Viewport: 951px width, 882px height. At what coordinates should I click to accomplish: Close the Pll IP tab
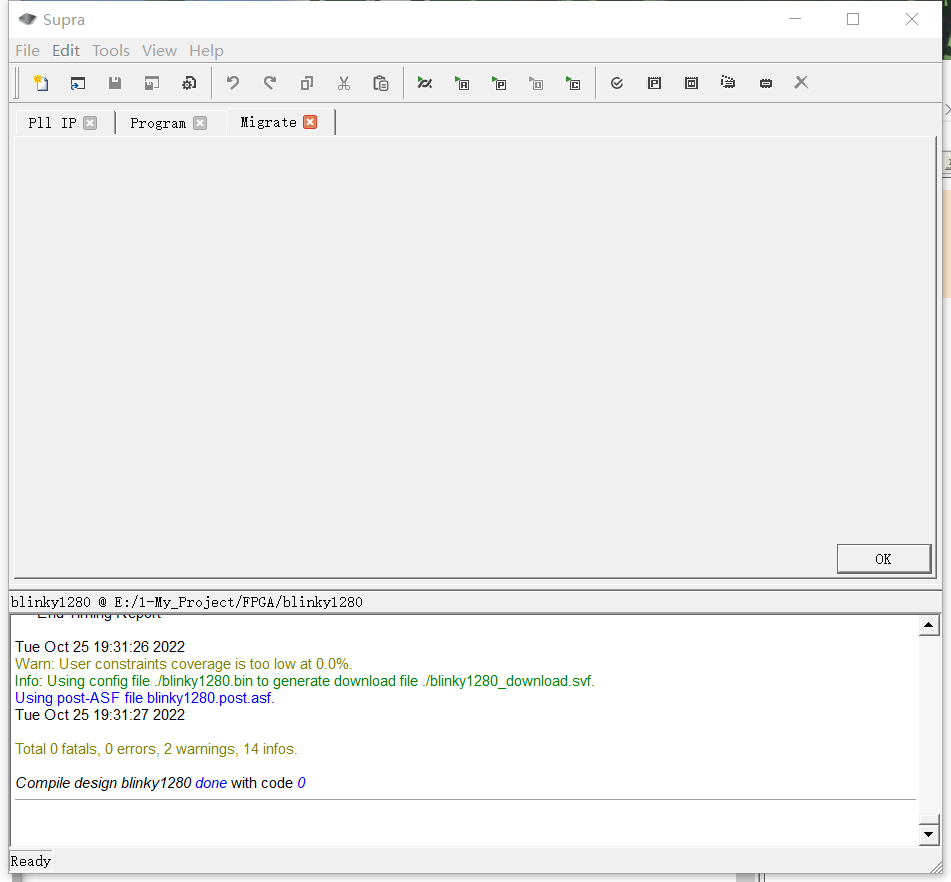[x=90, y=123]
